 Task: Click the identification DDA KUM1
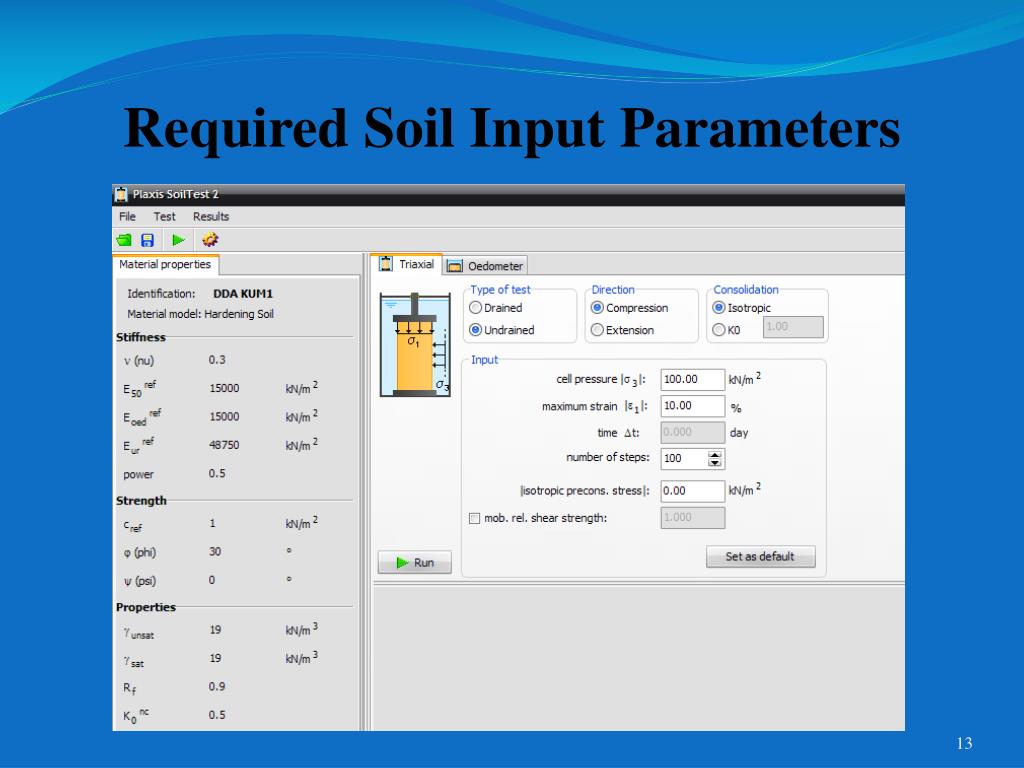pos(243,294)
